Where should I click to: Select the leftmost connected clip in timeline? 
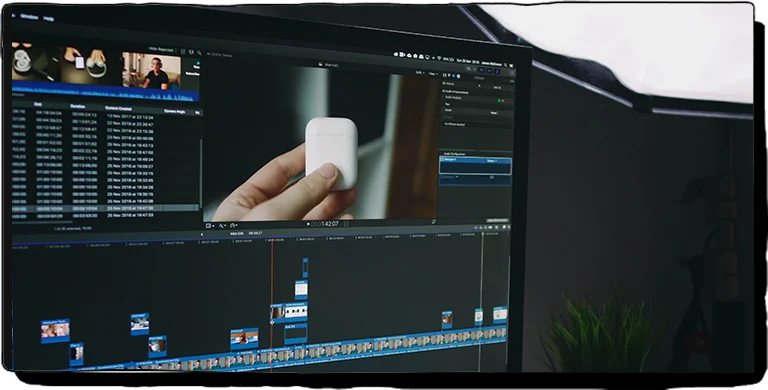(x=55, y=331)
